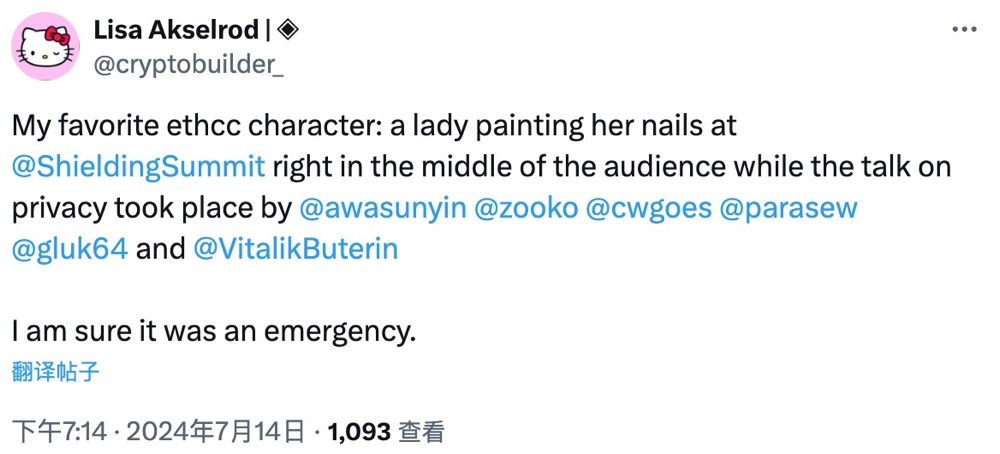Click the 2024年7月14日 post date
The width and height of the screenshot is (1000, 454).
(215, 432)
